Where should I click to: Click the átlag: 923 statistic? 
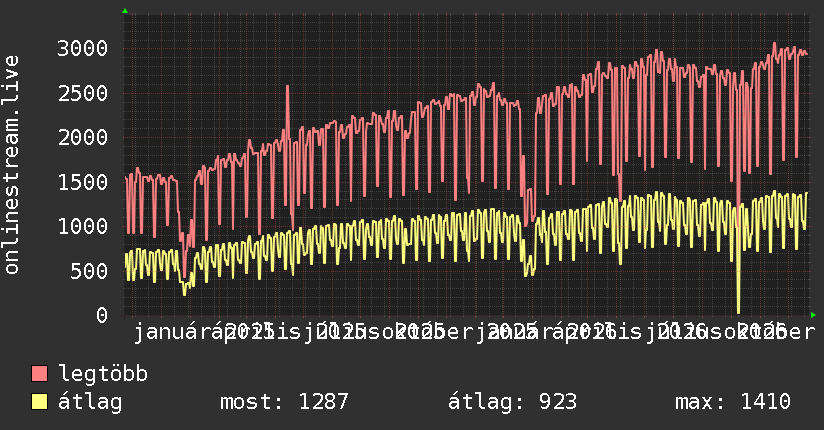pyautogui.click(x=512, y=402)
